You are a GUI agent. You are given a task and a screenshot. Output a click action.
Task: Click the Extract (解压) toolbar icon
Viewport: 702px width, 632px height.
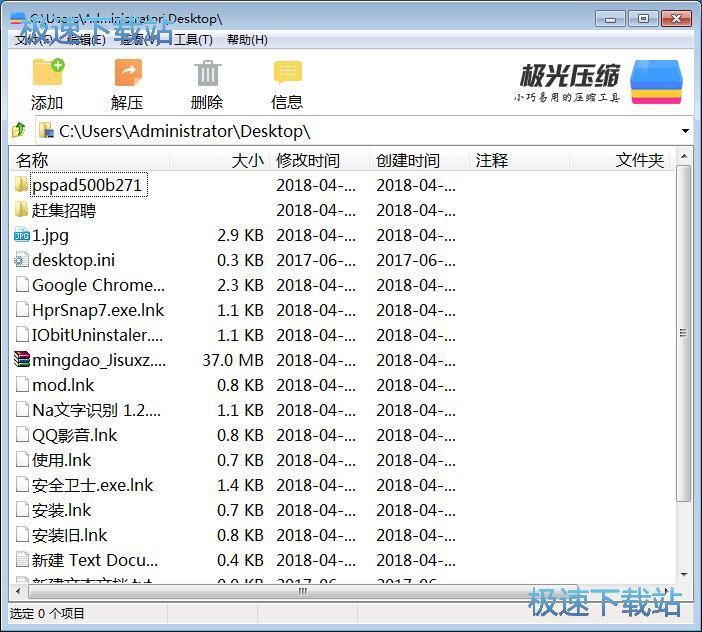point(128,72)
